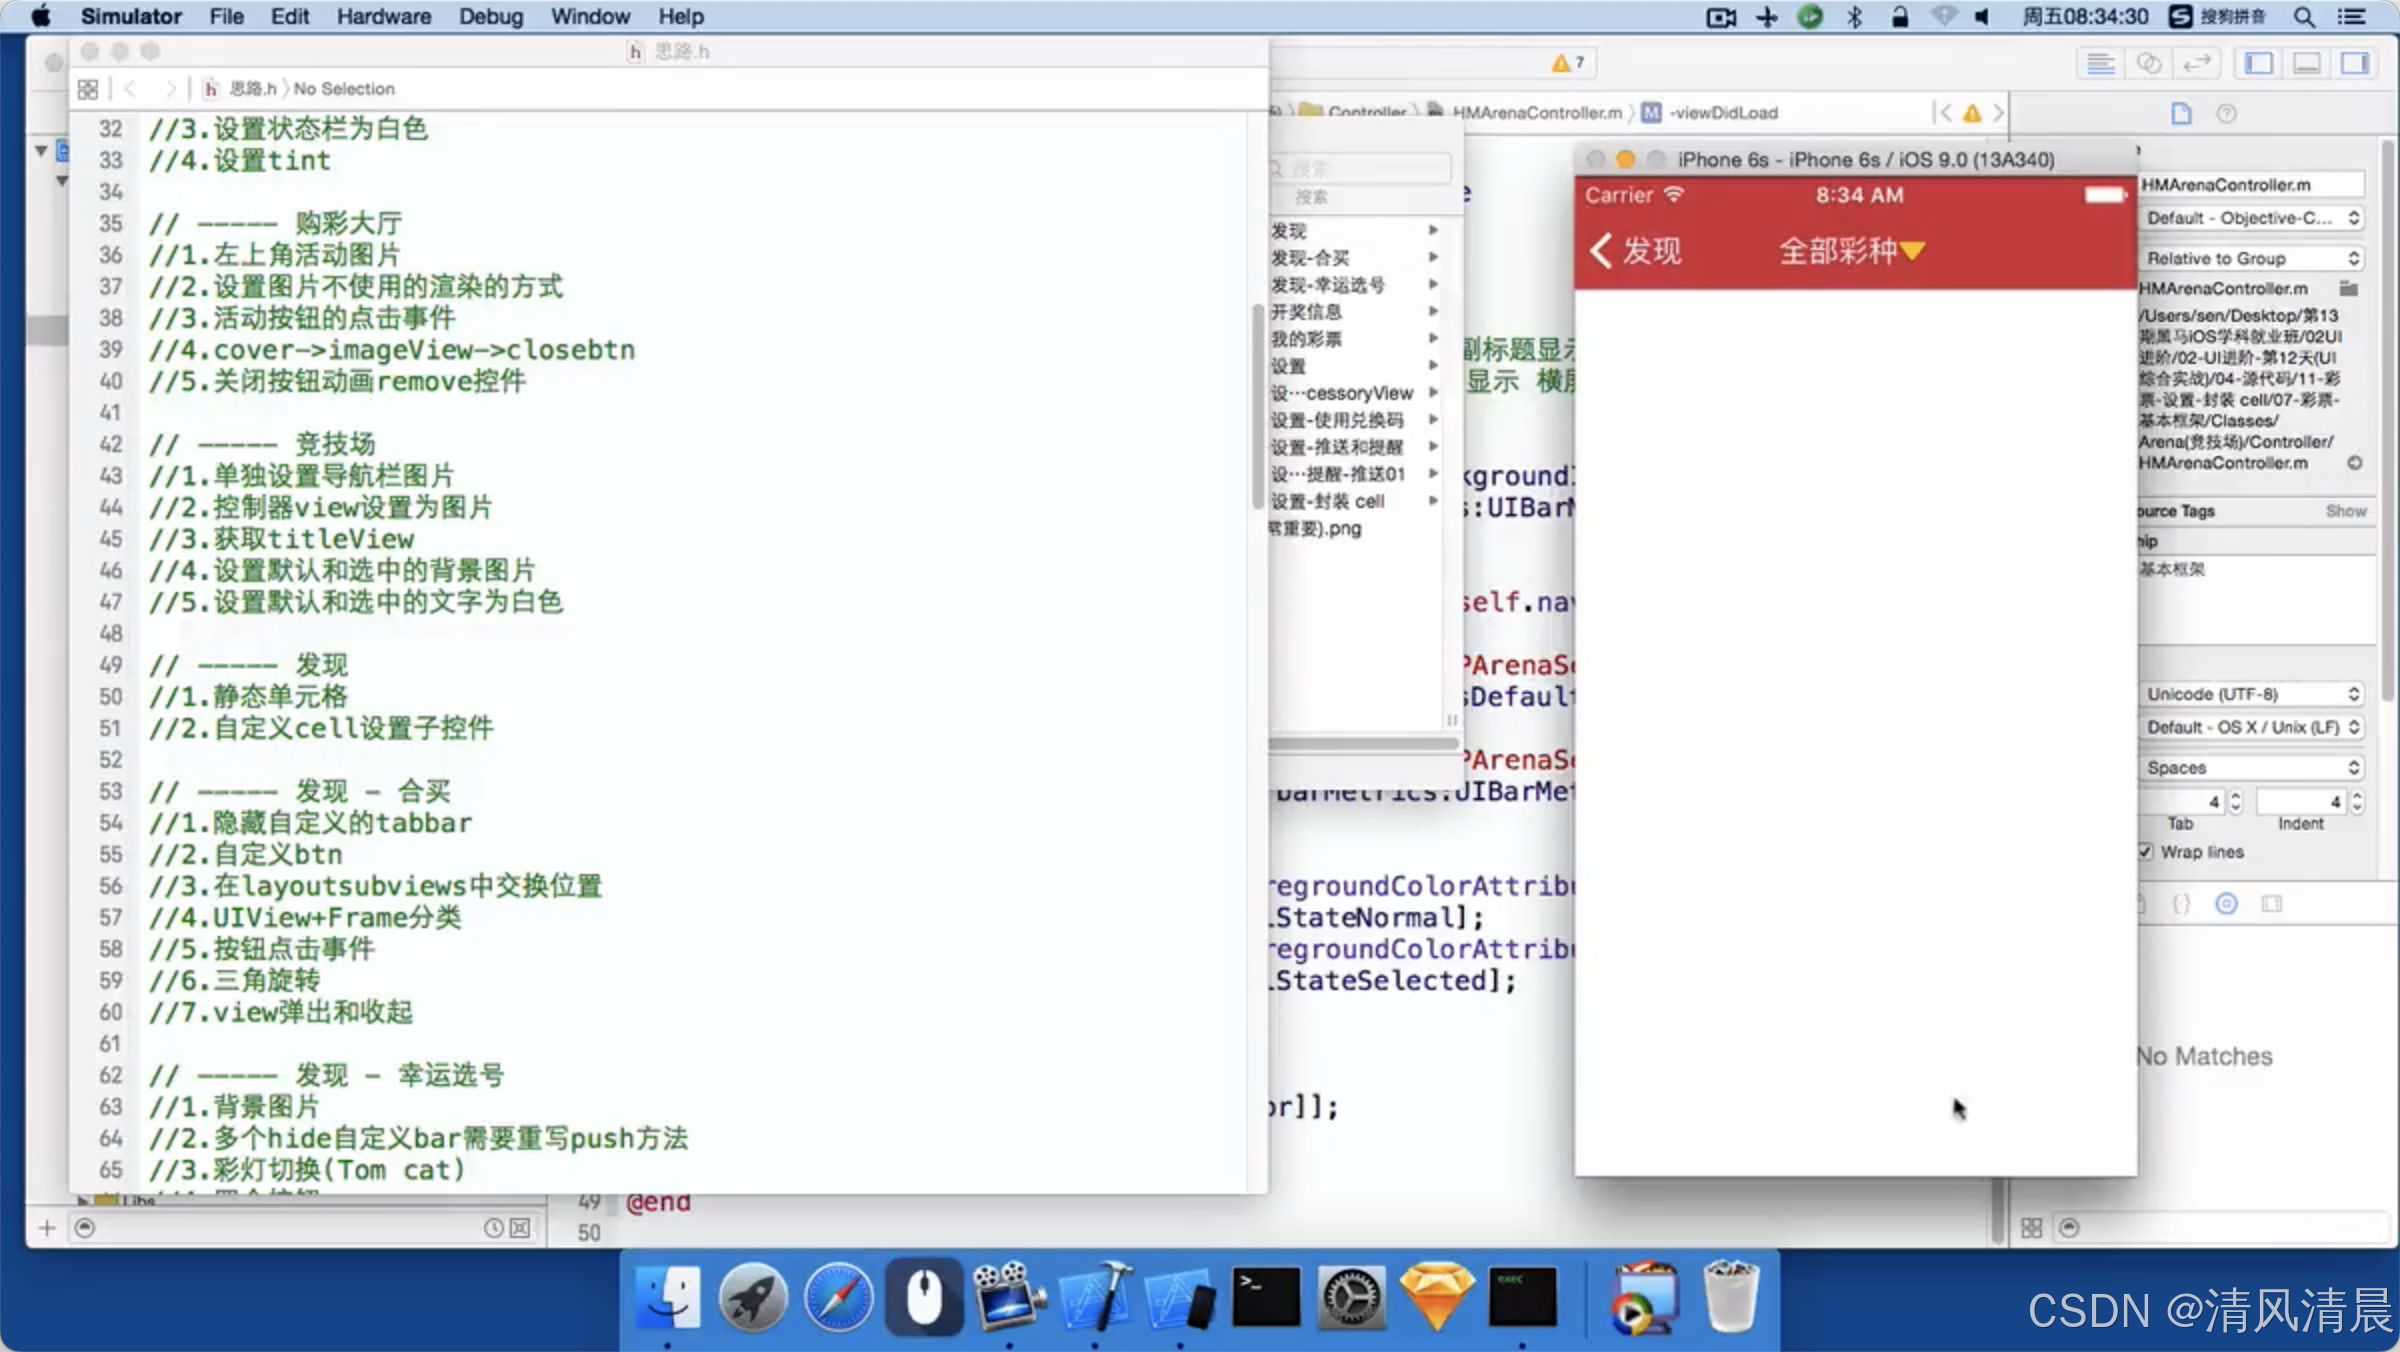Collapse the project tree disclosure triangle
Viewport: 2400px width, 1352px height.
click(x=41, y=151)
